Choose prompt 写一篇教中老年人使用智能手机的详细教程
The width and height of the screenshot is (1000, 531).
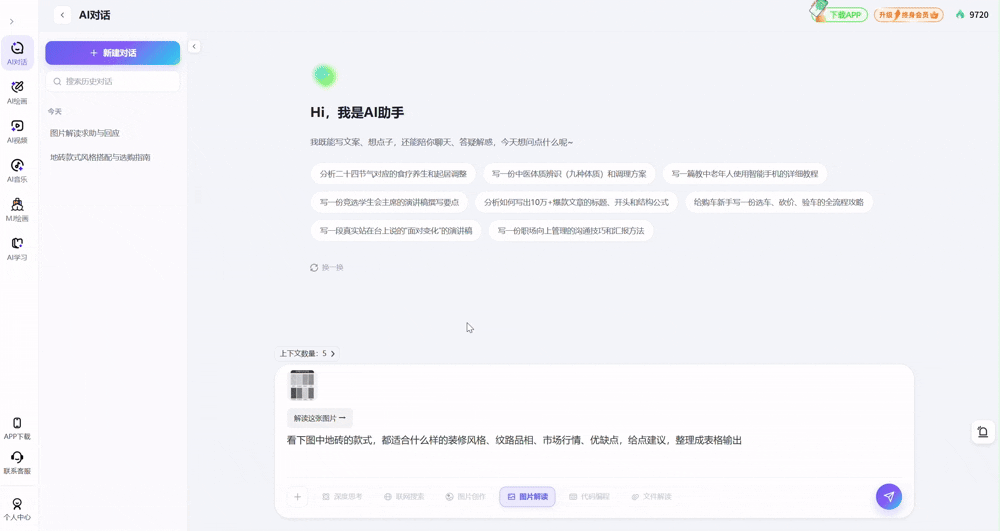click(744, 174)
